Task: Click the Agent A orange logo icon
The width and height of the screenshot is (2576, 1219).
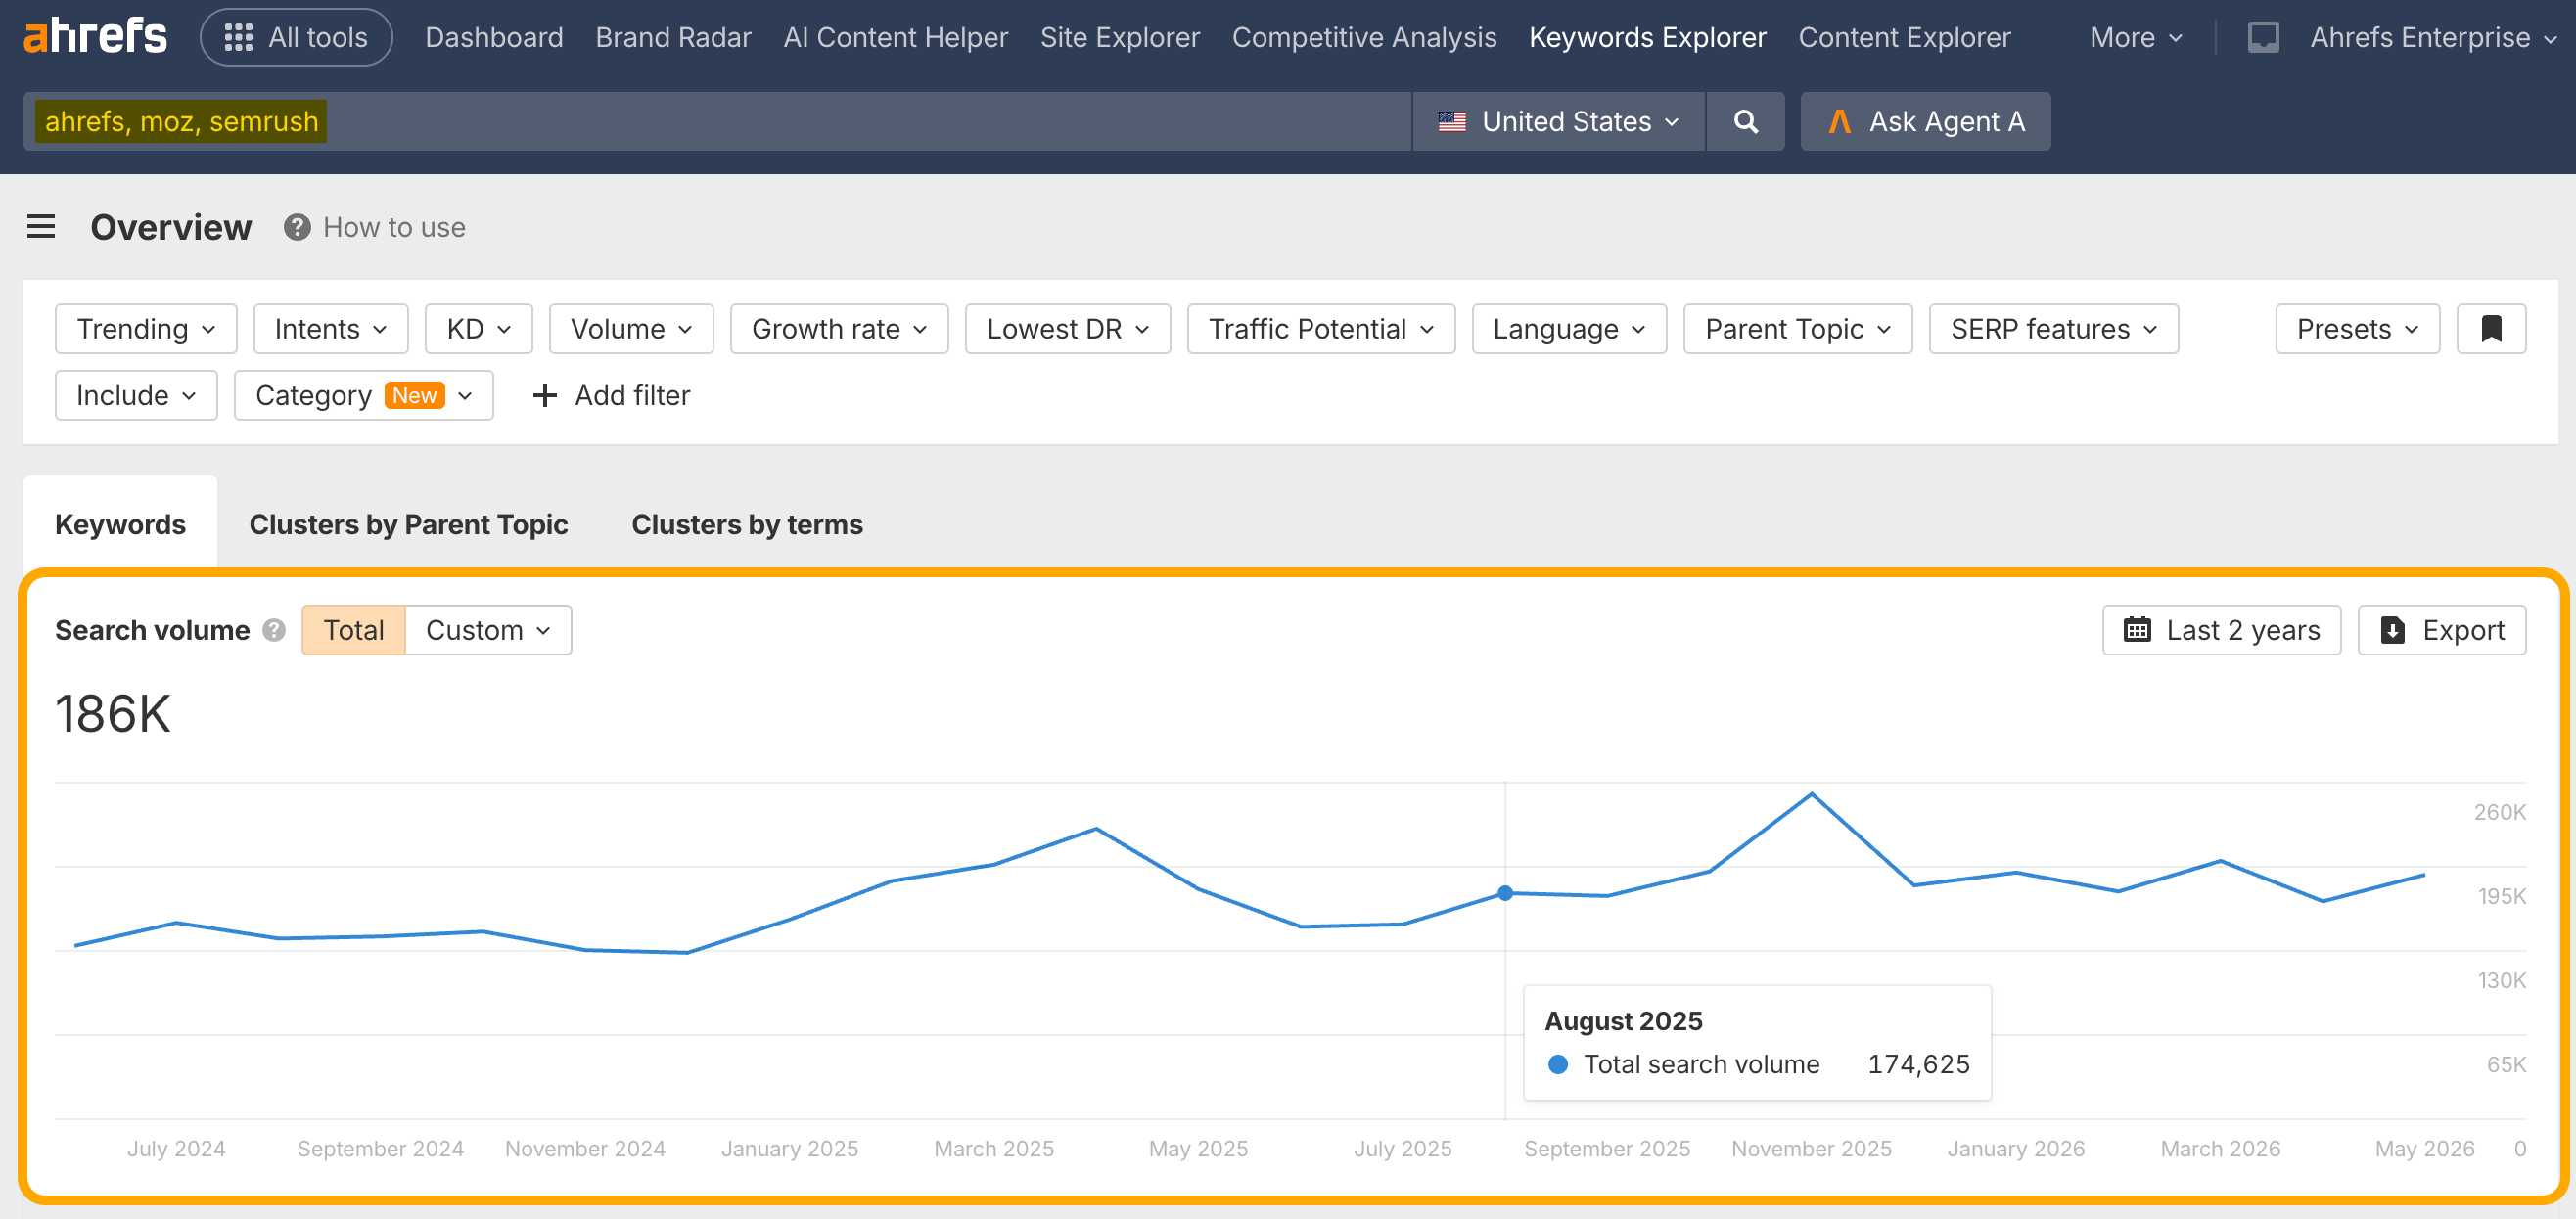Action: (1839, 121)
